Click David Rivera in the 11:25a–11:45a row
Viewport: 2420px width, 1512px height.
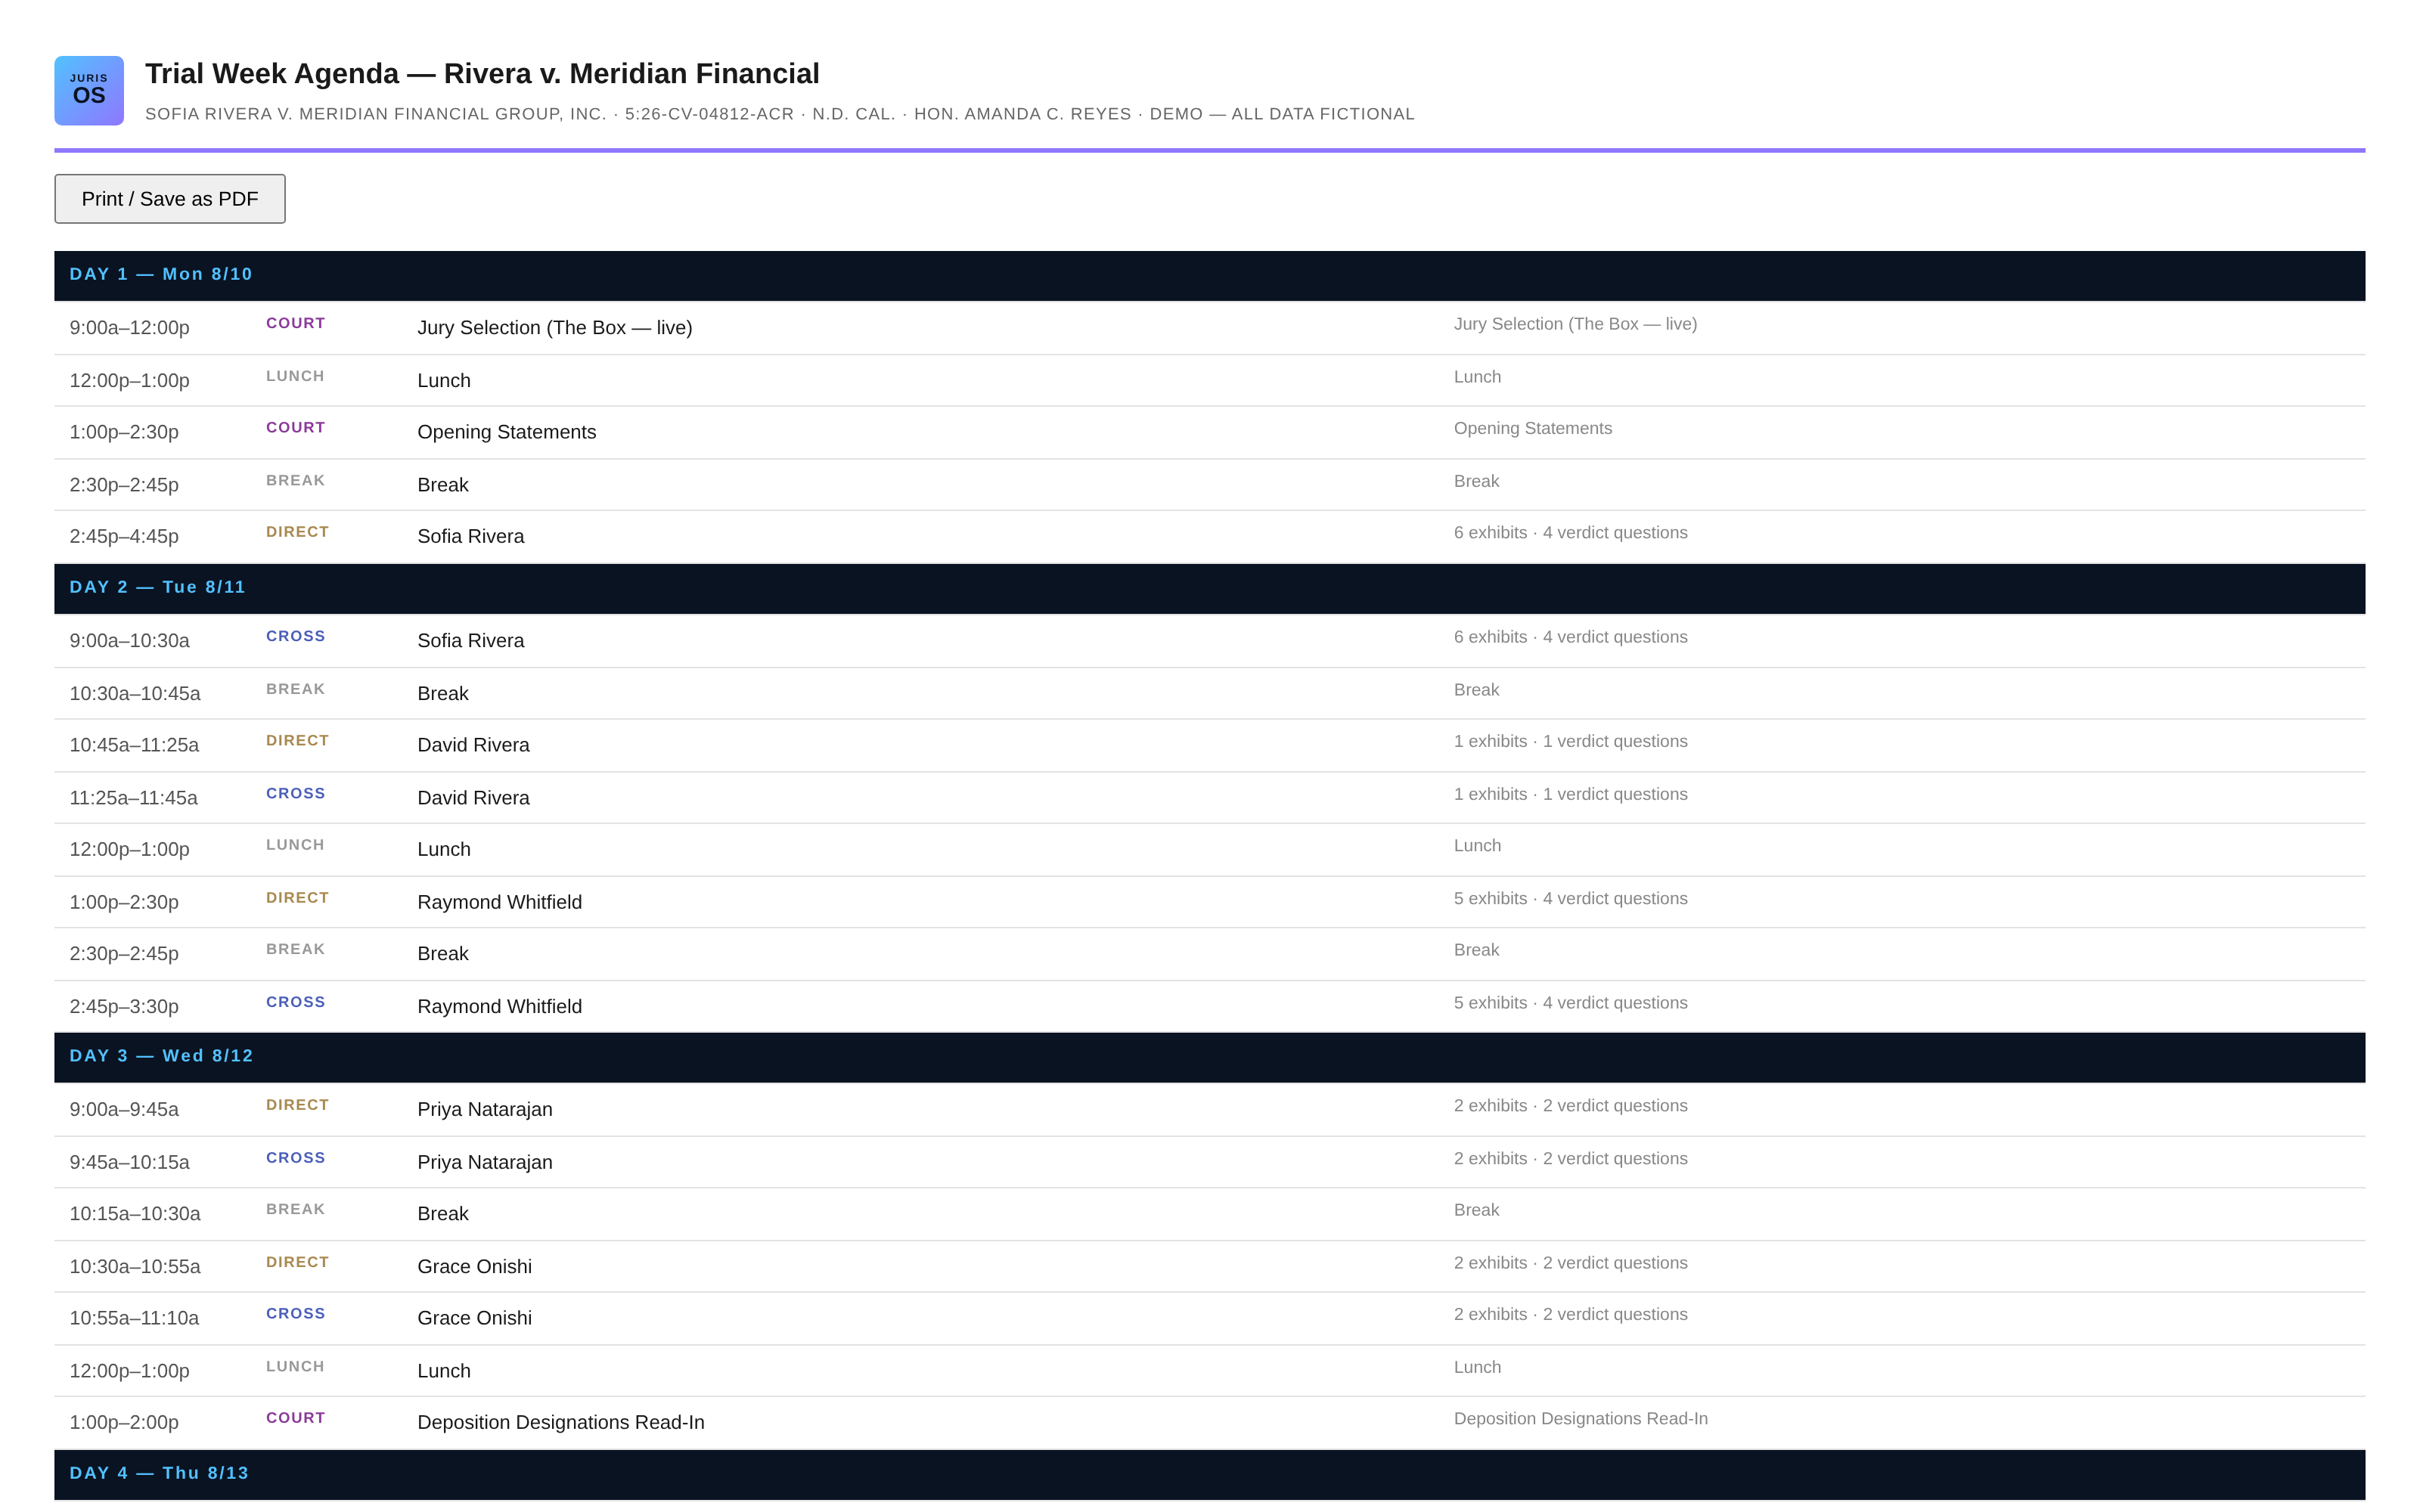pyautogui.click(x=474, y=798)
